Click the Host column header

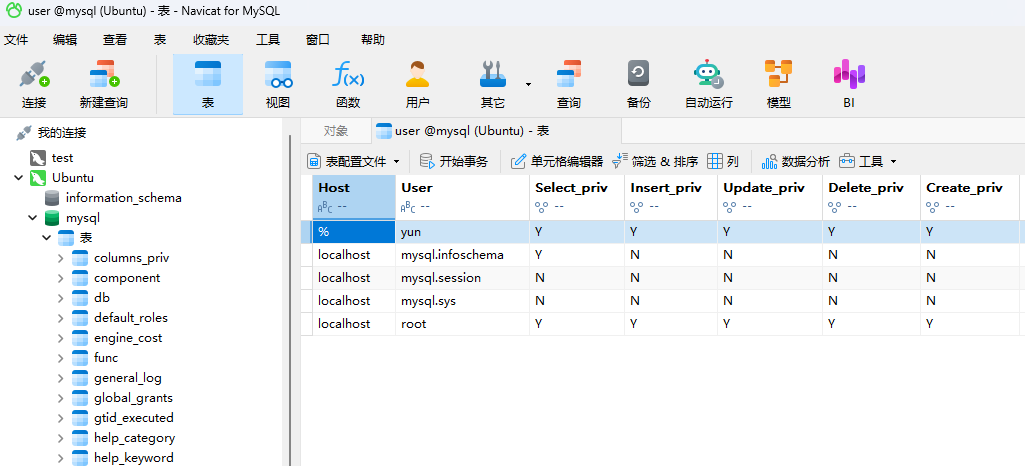click(354, 196)
